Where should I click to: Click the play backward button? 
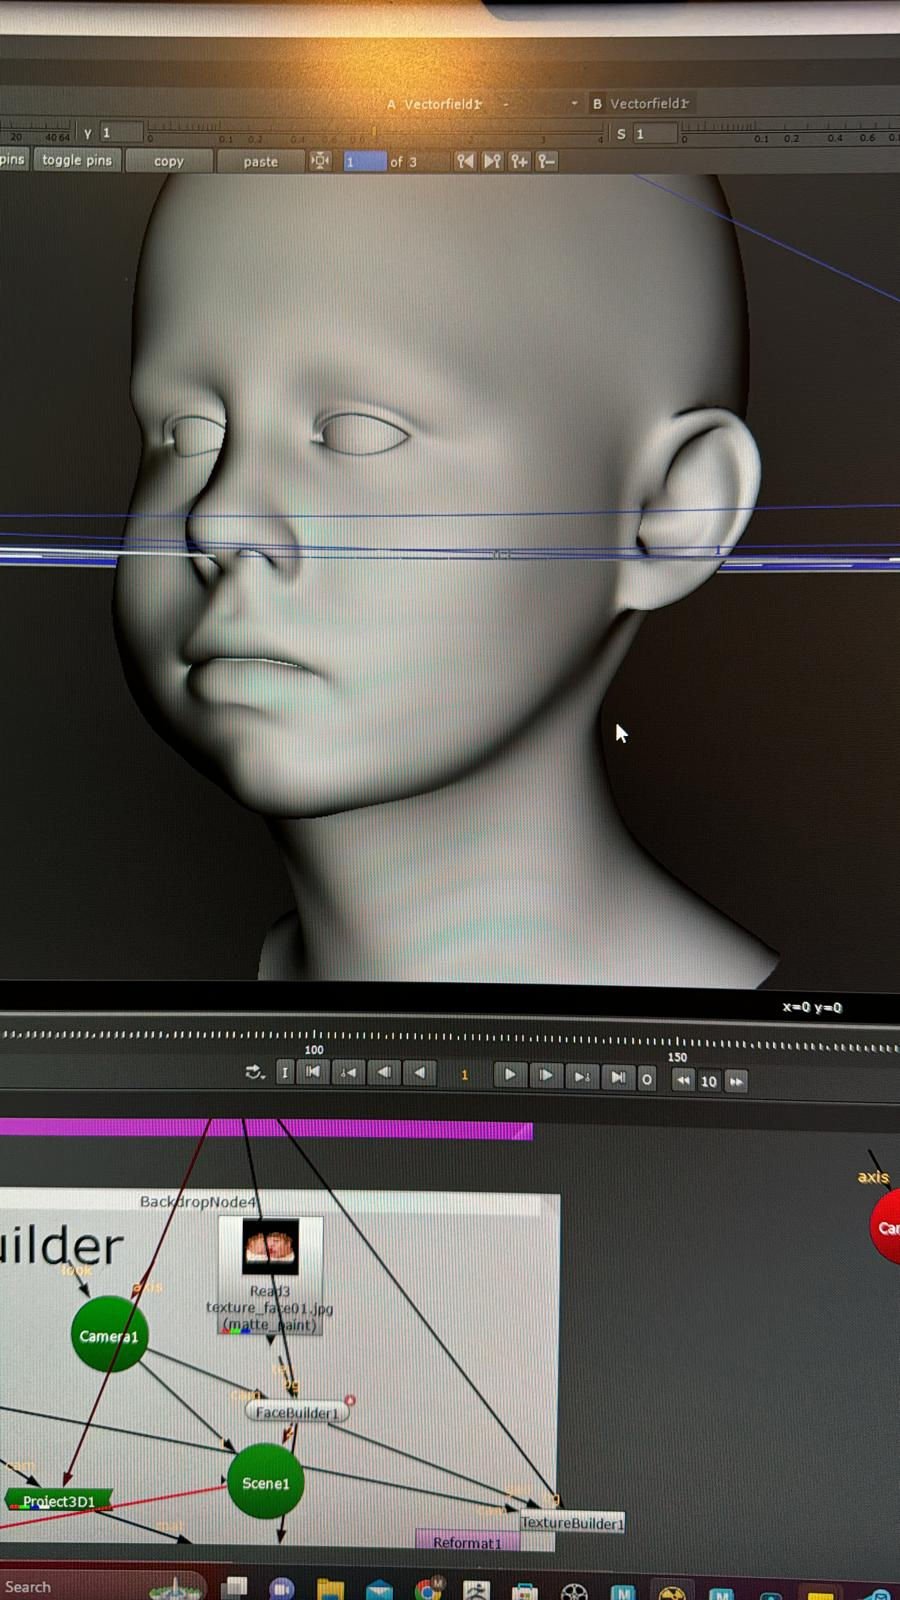click(x=420, y=1073)
